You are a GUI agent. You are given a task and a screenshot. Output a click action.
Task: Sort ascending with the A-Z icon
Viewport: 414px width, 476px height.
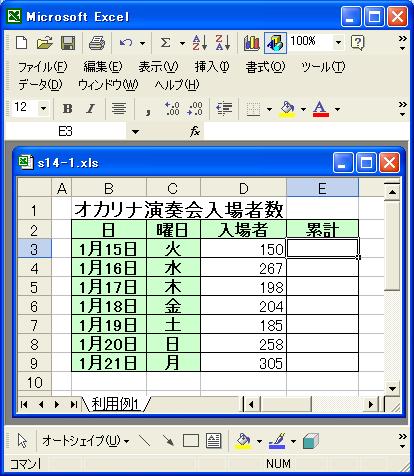point(200,43)
